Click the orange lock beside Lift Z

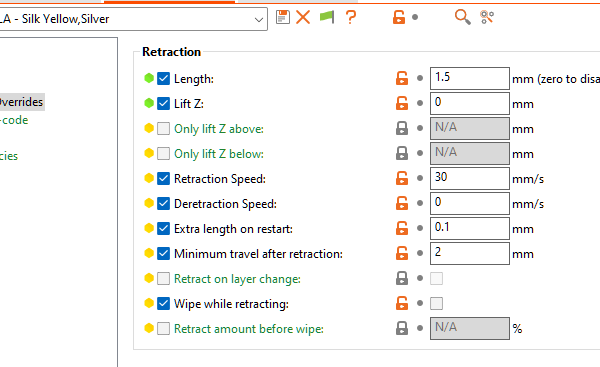(x=402, y=103)
